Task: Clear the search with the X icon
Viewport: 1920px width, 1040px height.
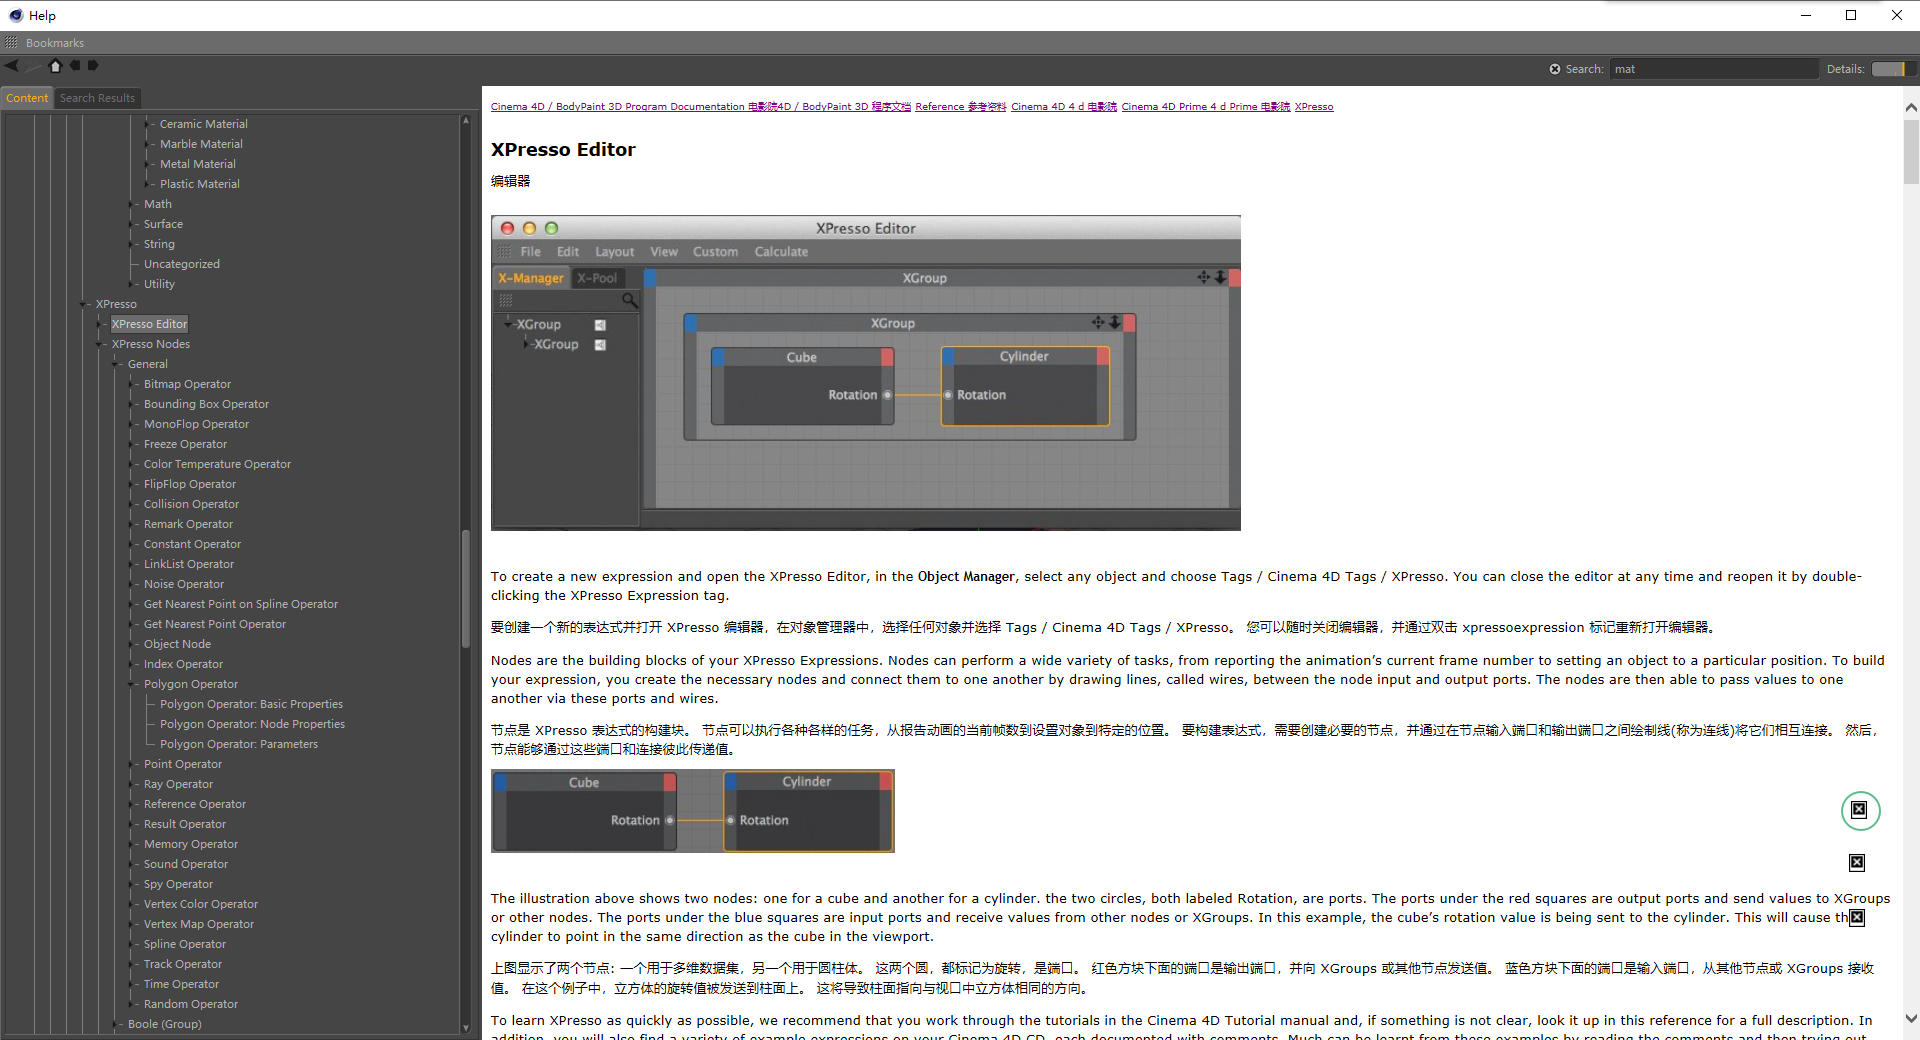Action: pos(1555,69)
